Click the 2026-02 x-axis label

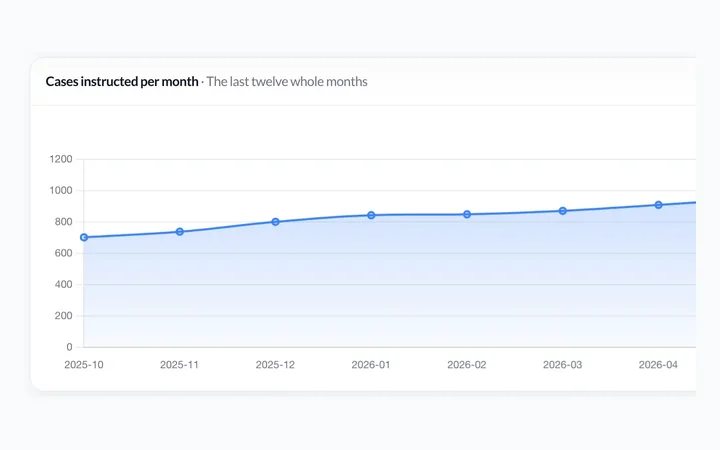click(467, 365)
